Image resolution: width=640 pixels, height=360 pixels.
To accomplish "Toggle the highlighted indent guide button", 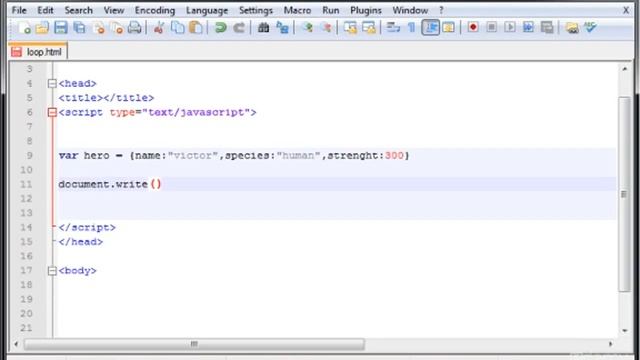I will 430,27.
